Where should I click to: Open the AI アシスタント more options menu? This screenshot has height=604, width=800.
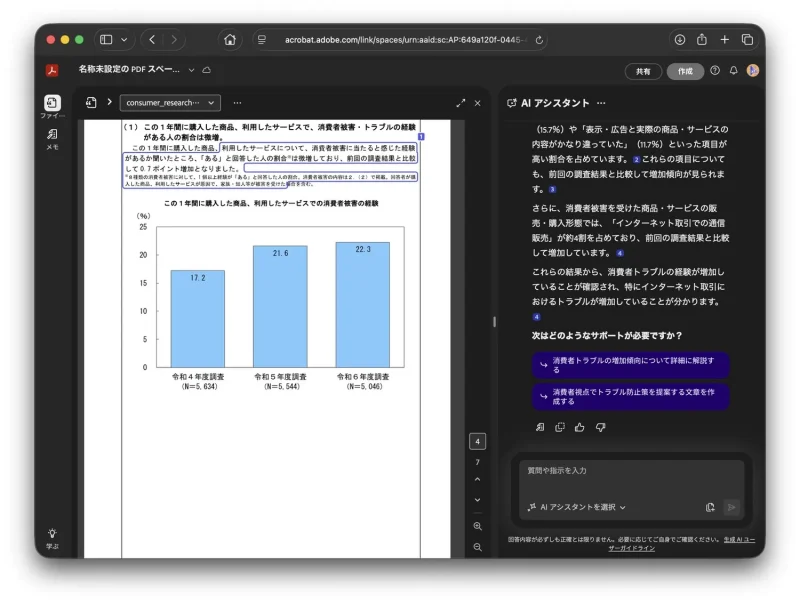tap(601, 102)
